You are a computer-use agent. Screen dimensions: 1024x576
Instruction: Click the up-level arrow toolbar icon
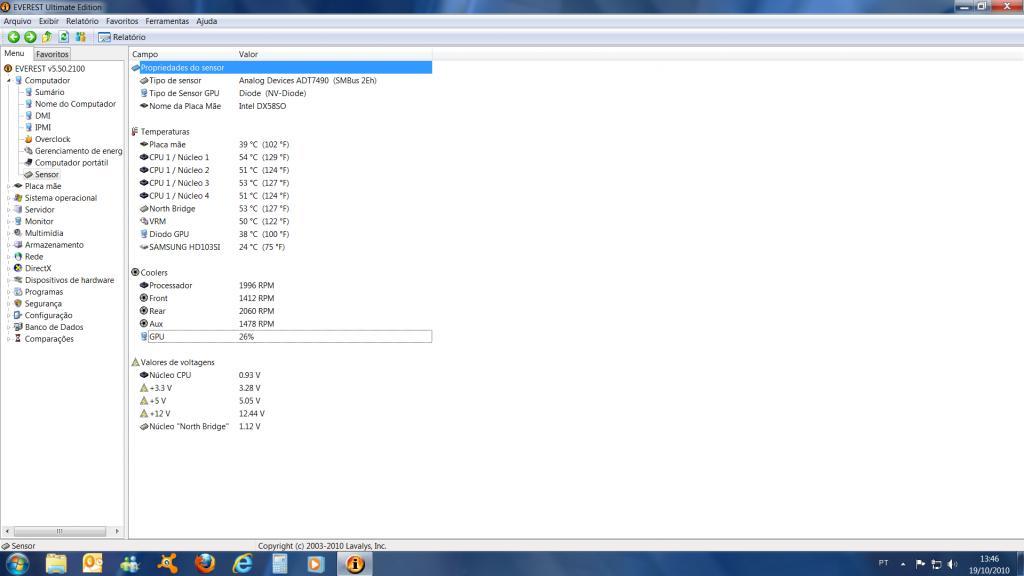pos(47,37)
